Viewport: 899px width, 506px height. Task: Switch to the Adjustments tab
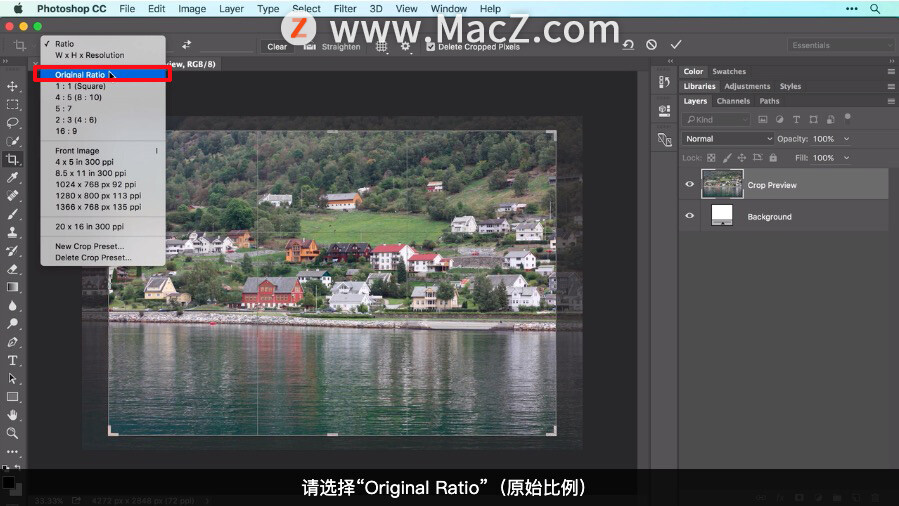pos(747,86)
